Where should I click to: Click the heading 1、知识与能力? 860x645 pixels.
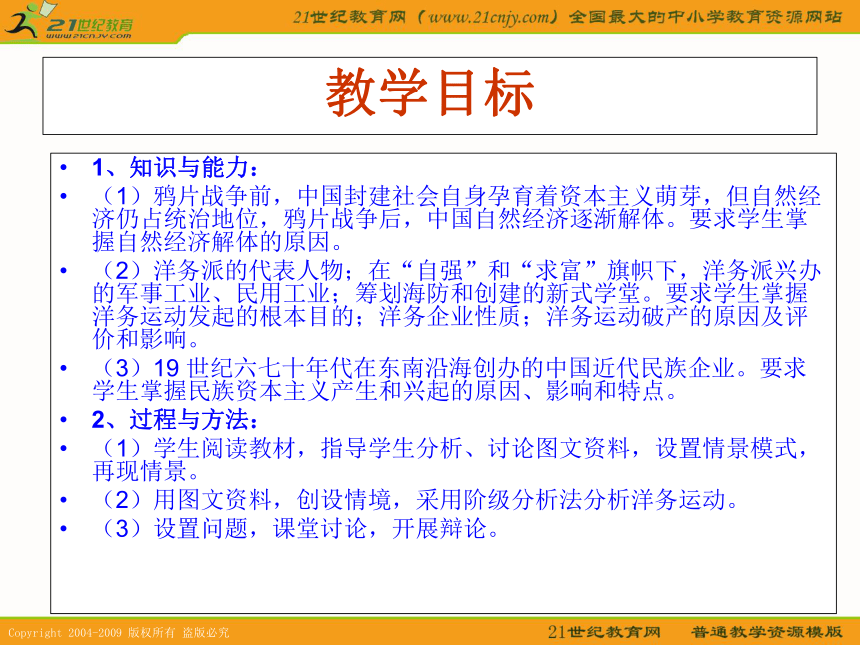tap(175, 167)
